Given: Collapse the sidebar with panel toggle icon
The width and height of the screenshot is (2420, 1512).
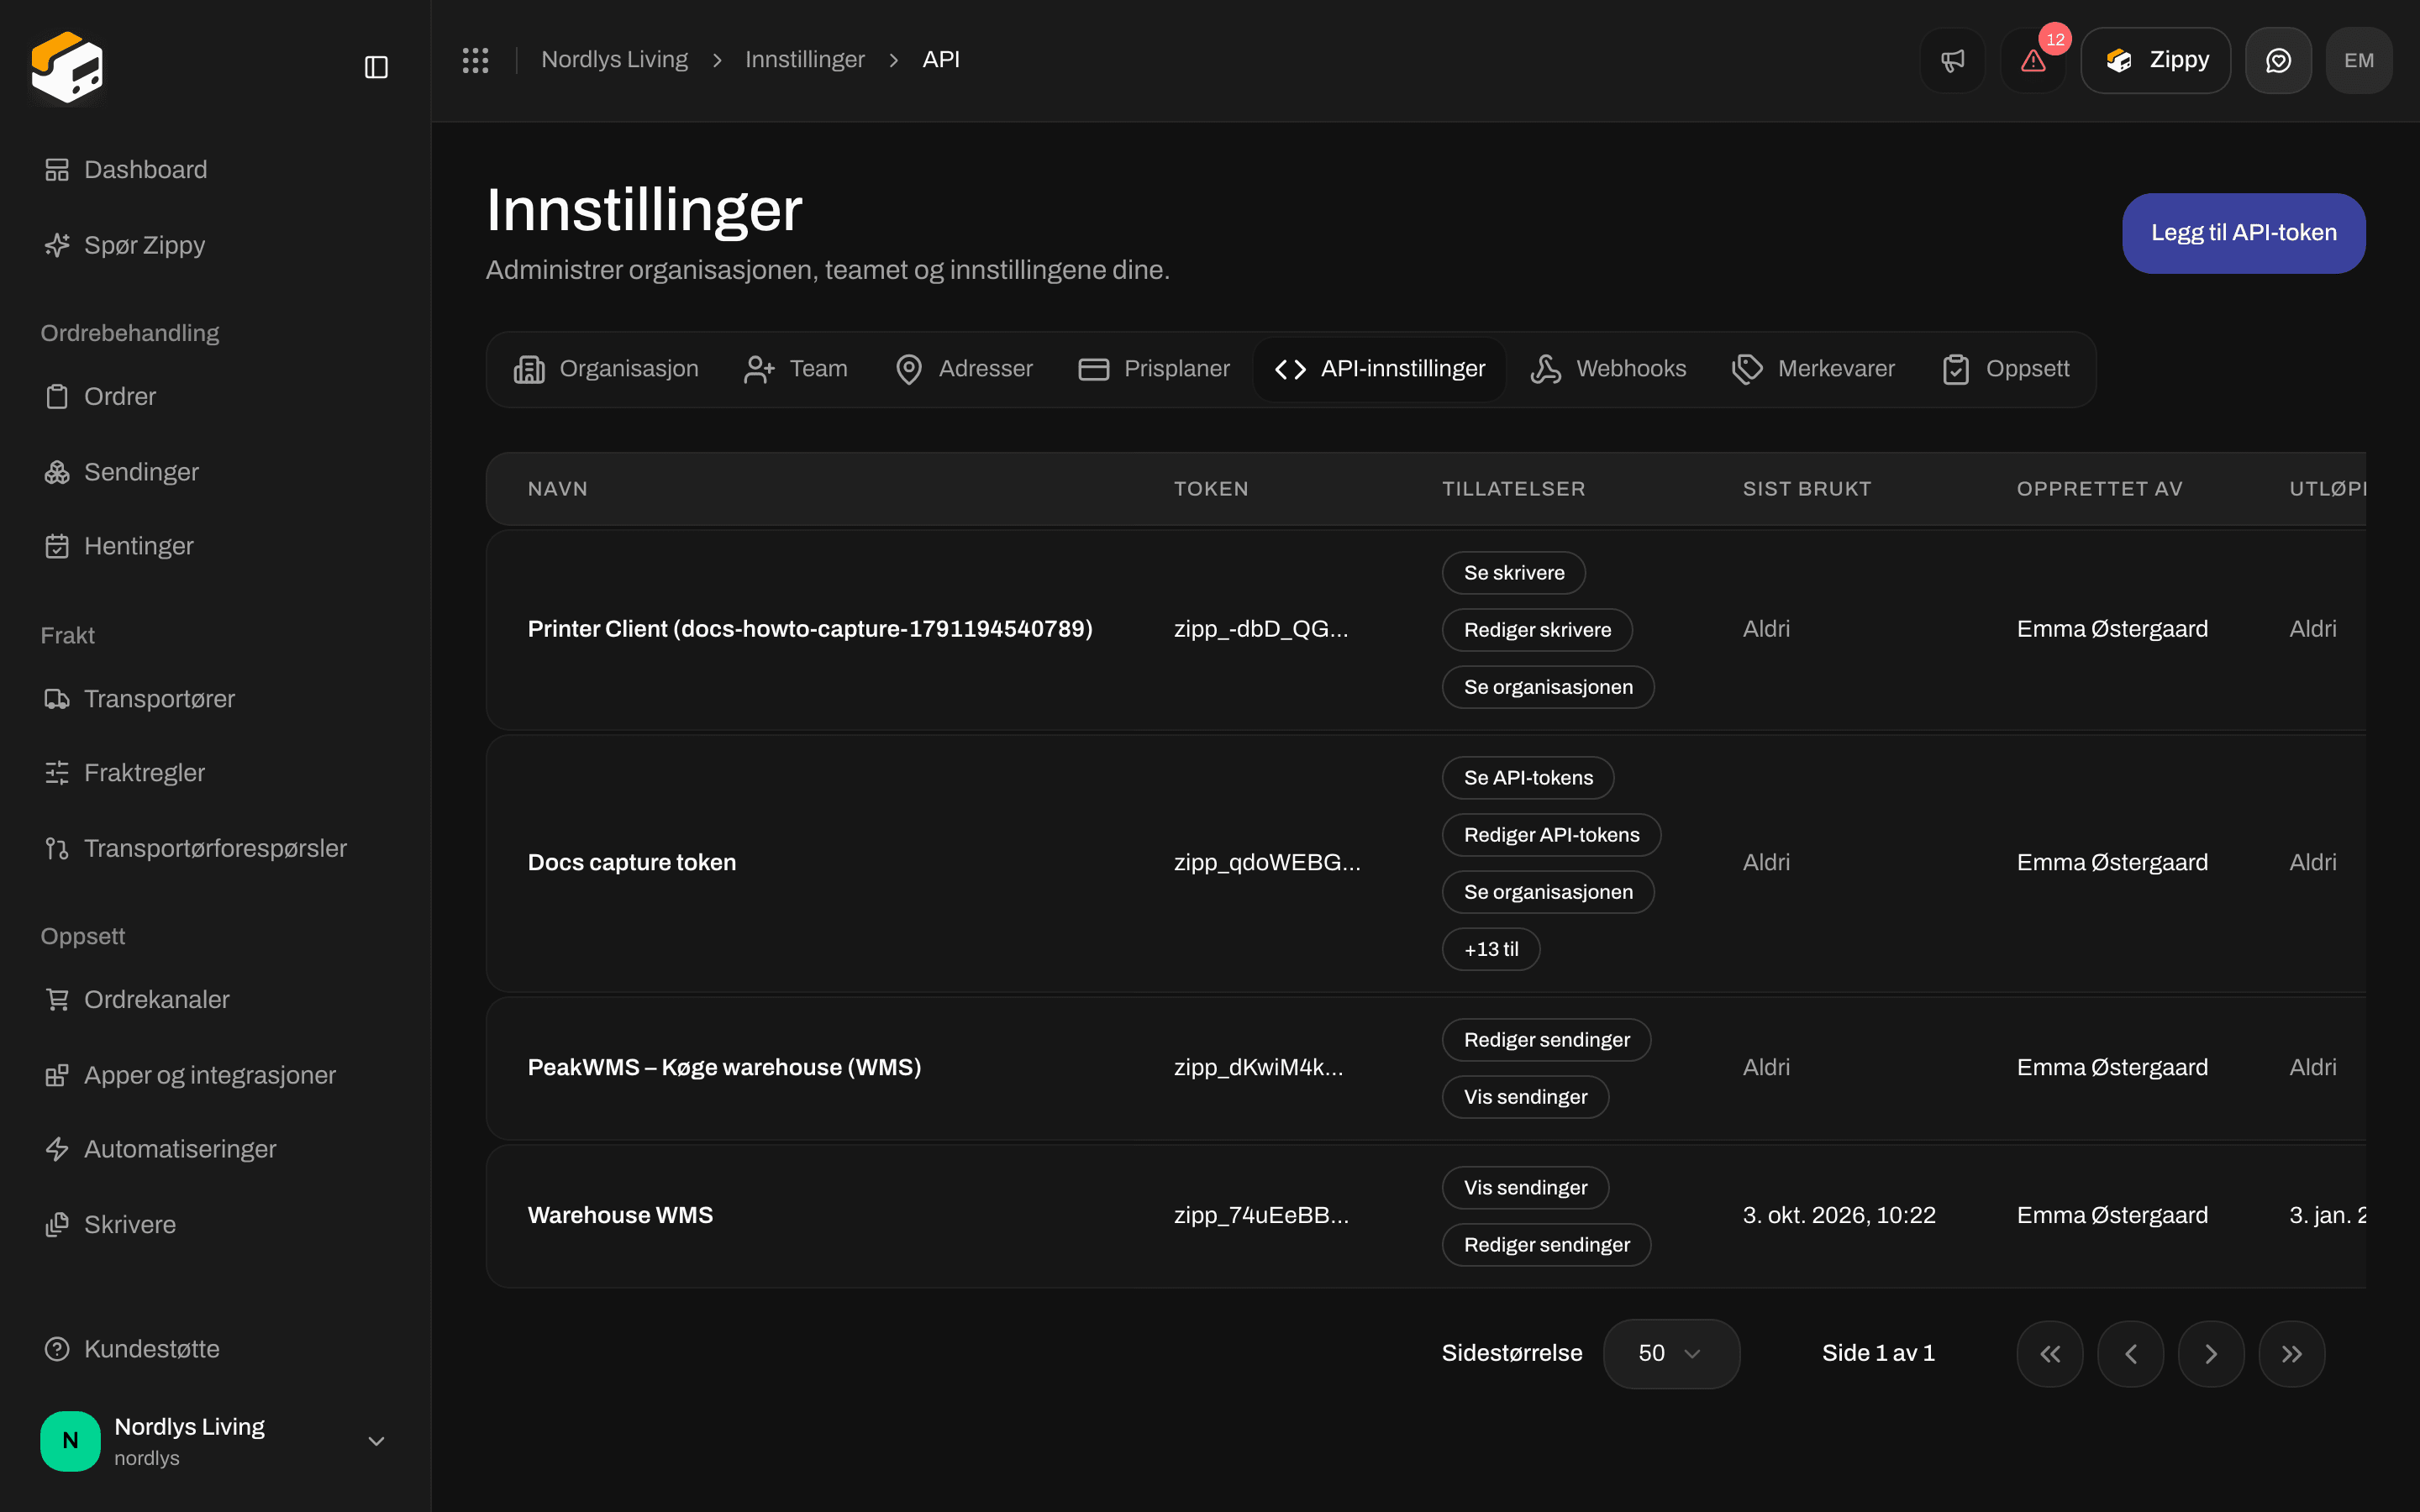Looking at the screenshot, I should 376,67.
